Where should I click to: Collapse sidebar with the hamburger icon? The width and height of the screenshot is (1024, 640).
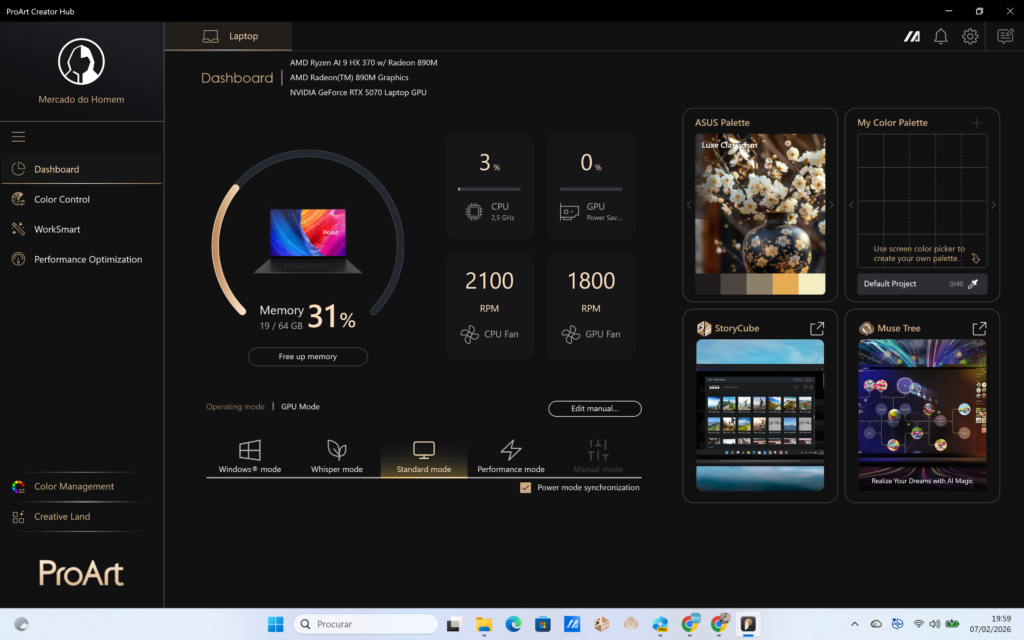coord(18,136)
